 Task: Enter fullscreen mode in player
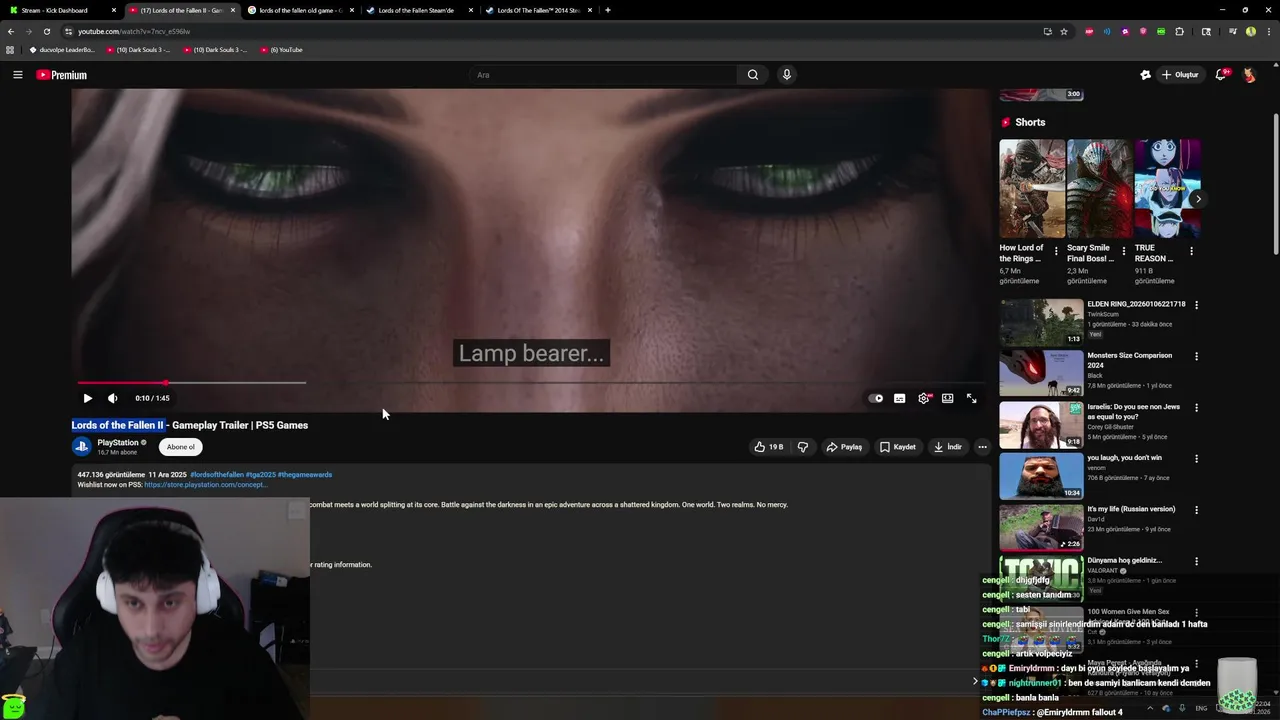coord(971,398)
